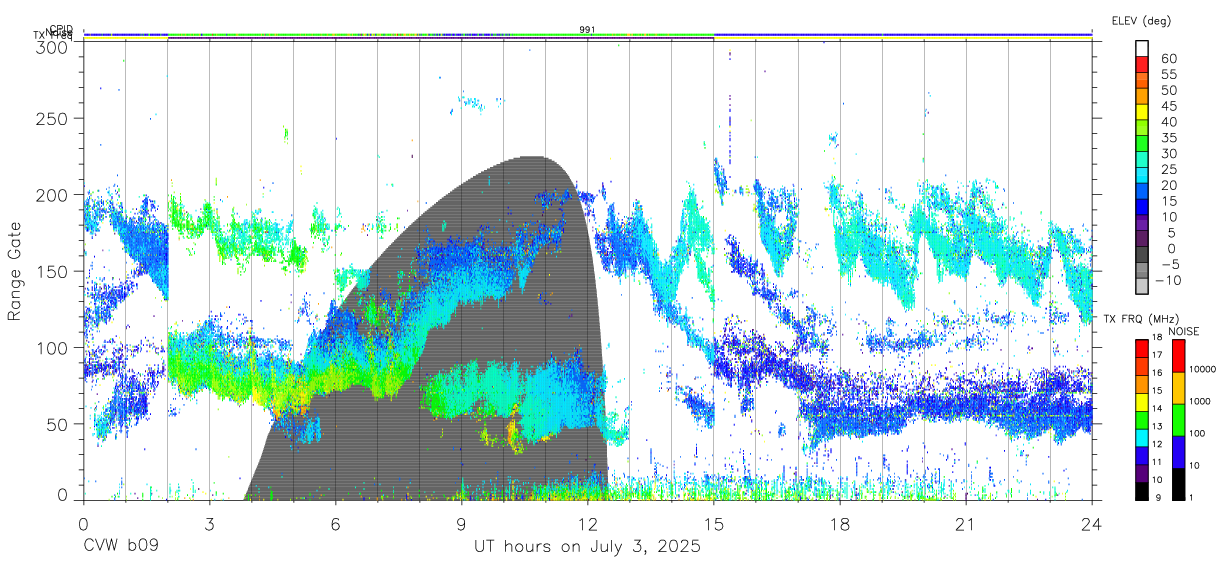This screenshot has width=1228, height=567.
Task: Click the '3' tick on UT hours axis
Action: click(x=209, y=524)
